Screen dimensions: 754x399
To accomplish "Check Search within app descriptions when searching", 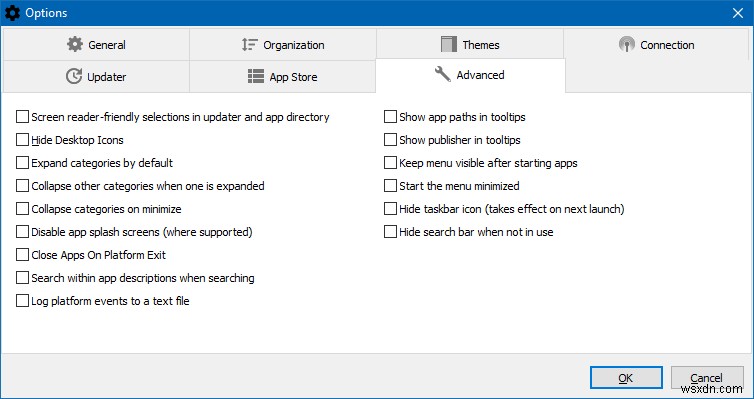I will 22,278.
